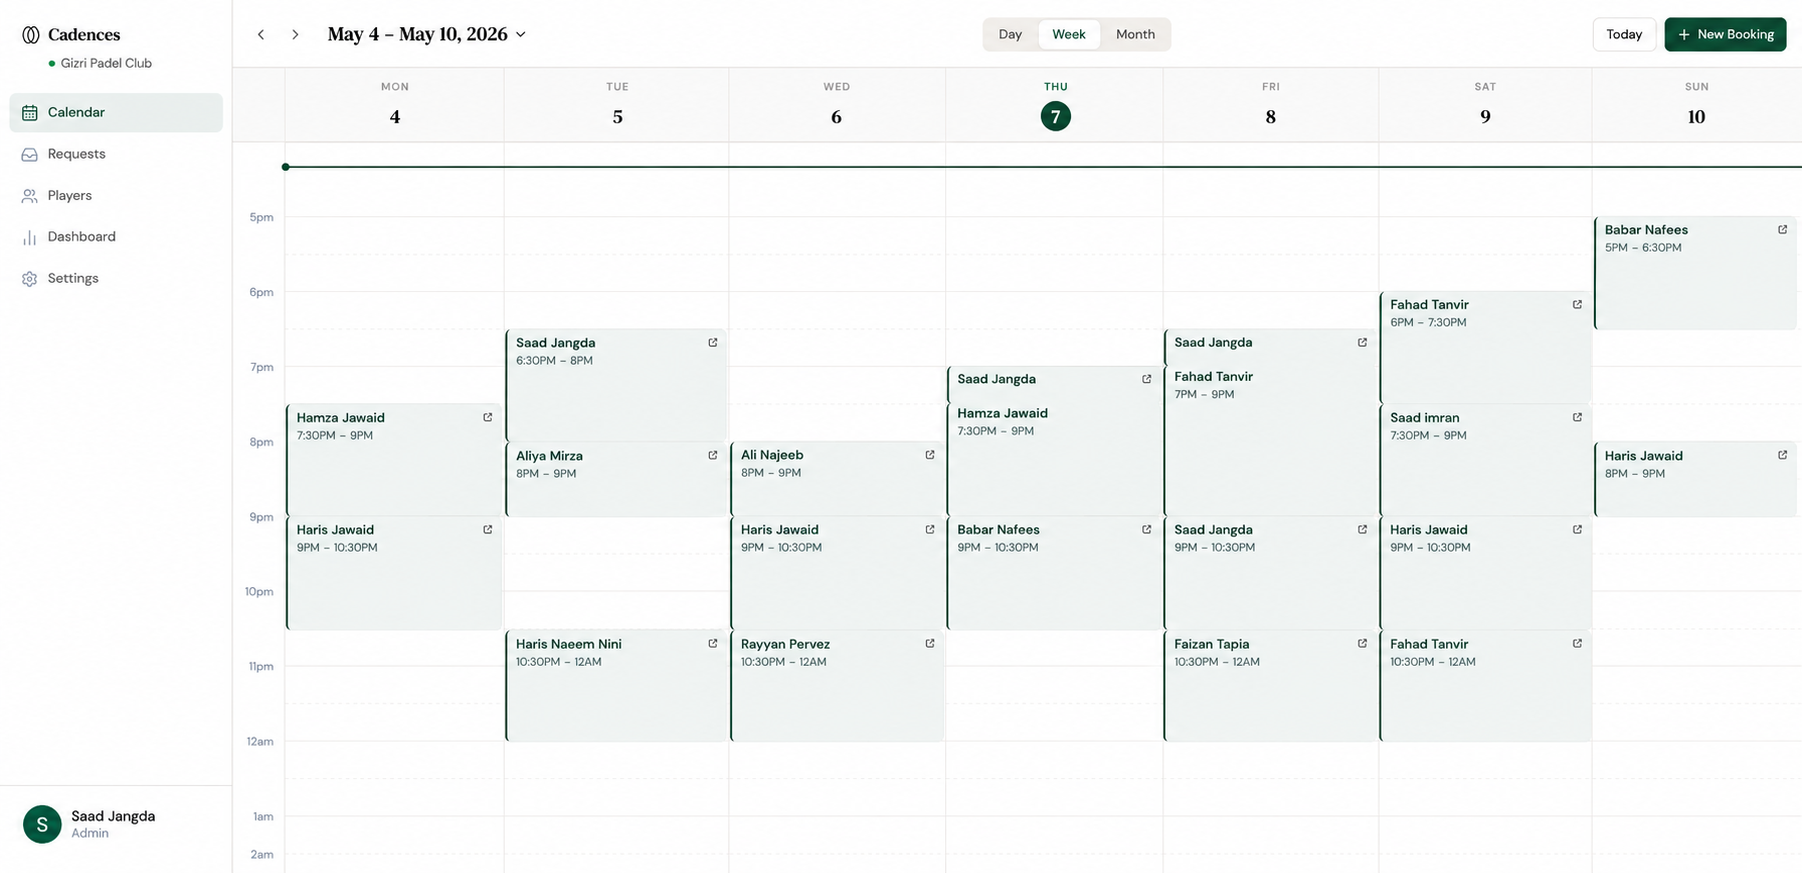Select Saturday 9 date header
Screen dimensions: 1802x873
tap(1485, 105)
